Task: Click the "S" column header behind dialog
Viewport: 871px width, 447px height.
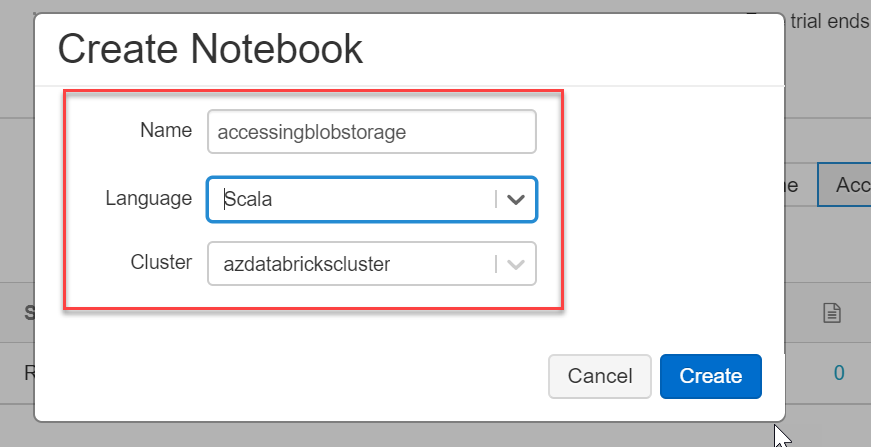Action: pos(29,313)
